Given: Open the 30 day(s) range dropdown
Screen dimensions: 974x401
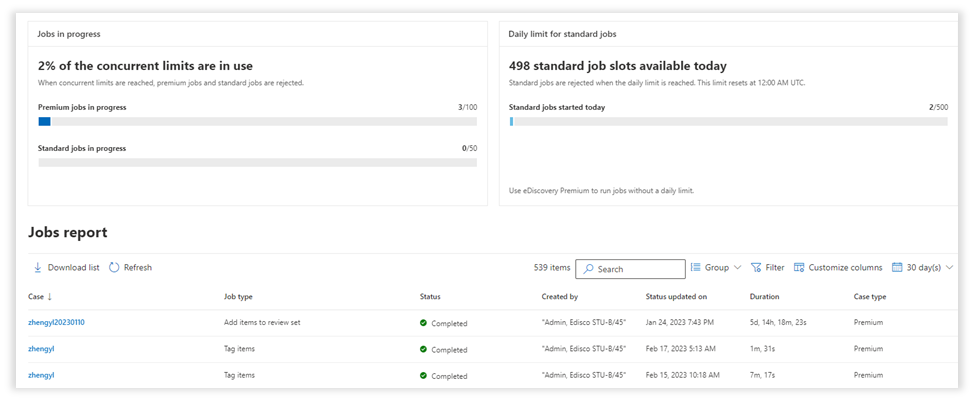Looking at the screenshot, I should pos(948,268).
